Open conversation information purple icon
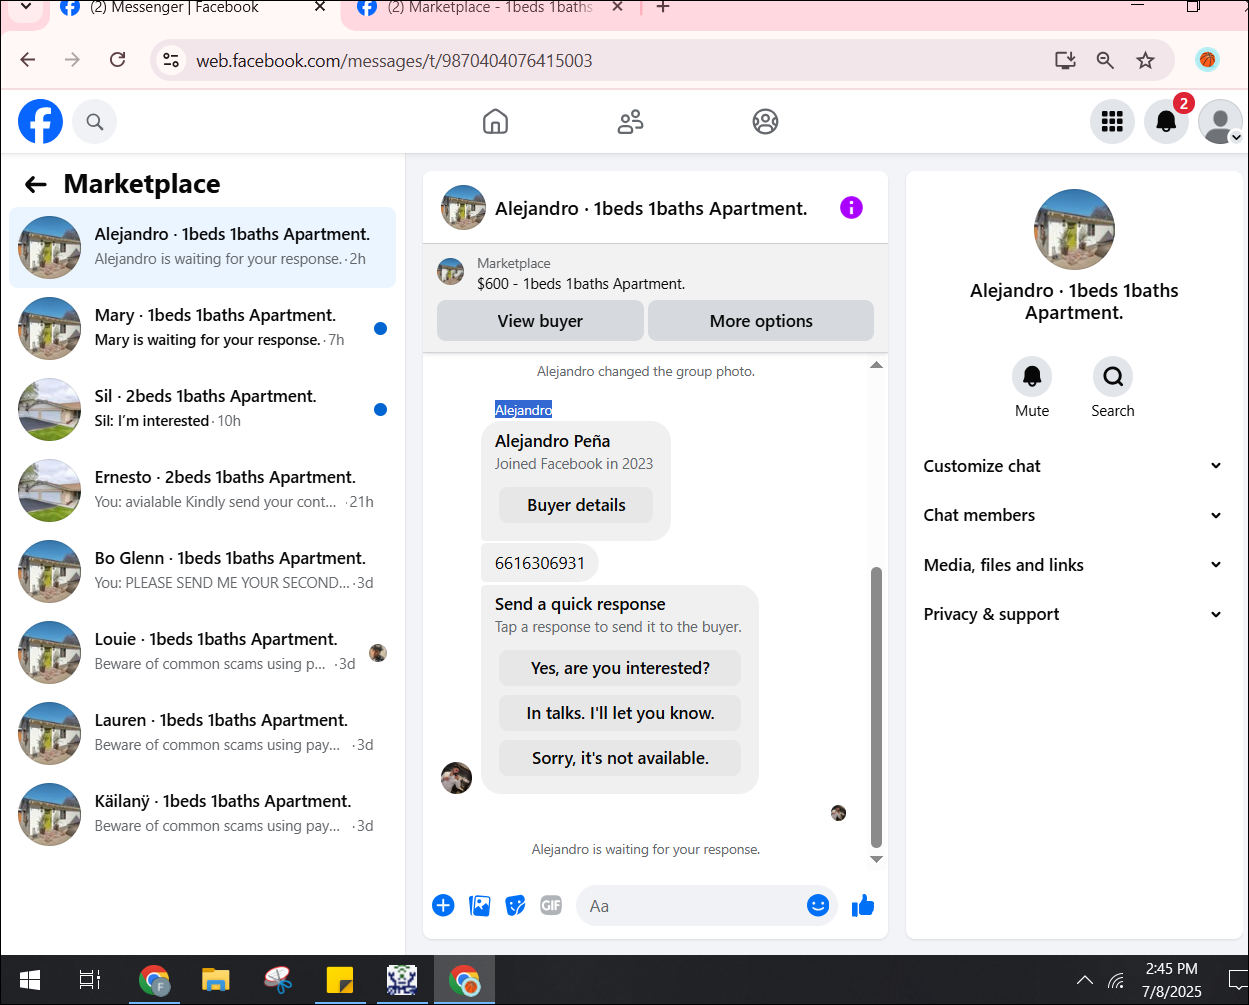 [x=851, y=208]
